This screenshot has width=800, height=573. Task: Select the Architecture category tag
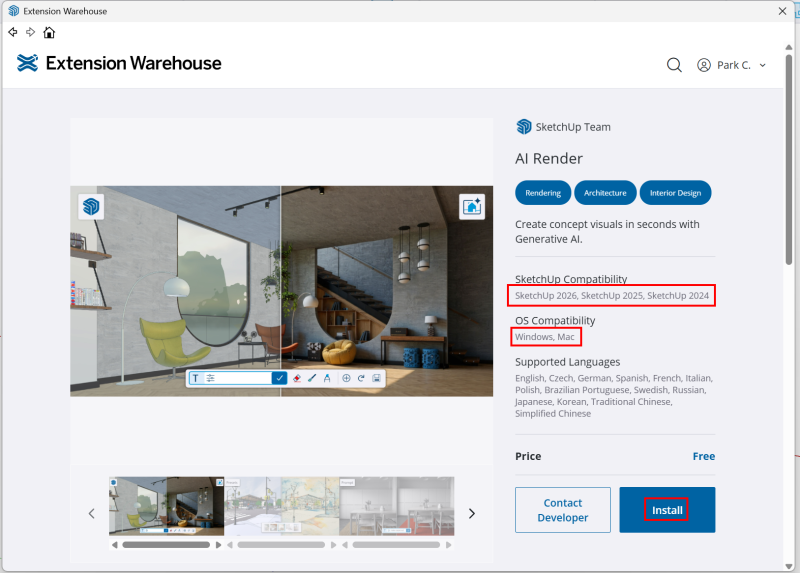coord(605,193)
